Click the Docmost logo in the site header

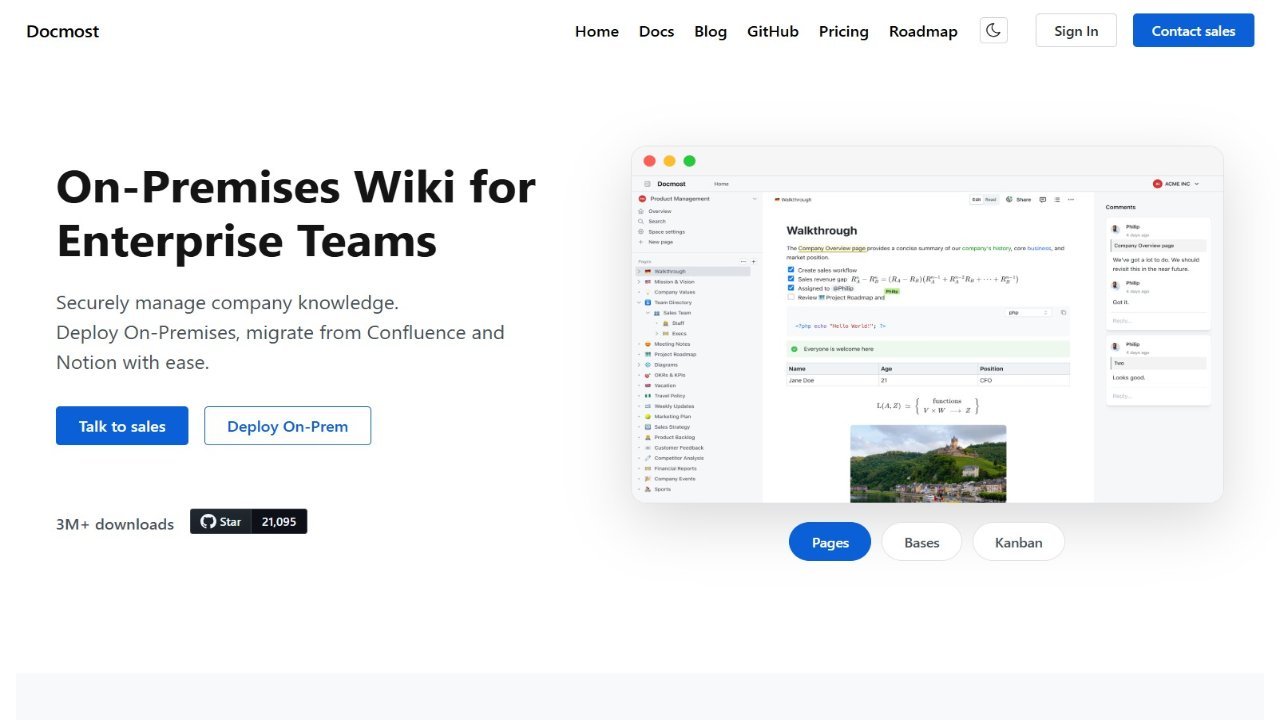pos(63,31)
